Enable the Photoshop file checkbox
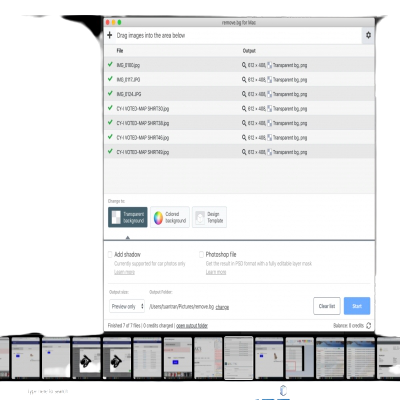The height and width of the screenshot is (400, 400). click(x=201, y=255)
